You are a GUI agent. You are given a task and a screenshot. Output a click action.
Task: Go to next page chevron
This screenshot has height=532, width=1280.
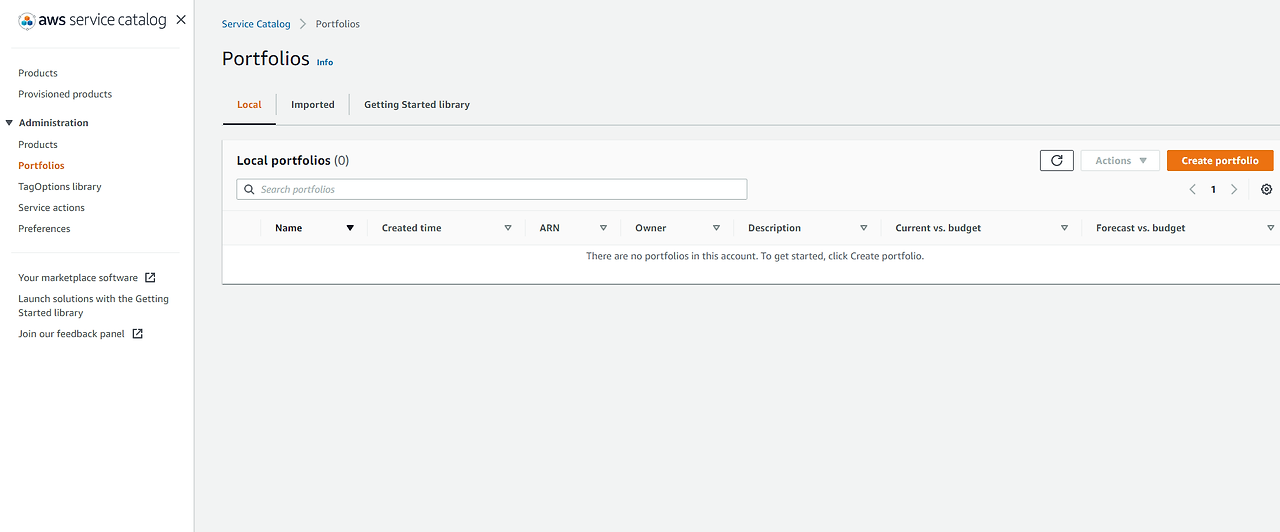(1234, 189)
